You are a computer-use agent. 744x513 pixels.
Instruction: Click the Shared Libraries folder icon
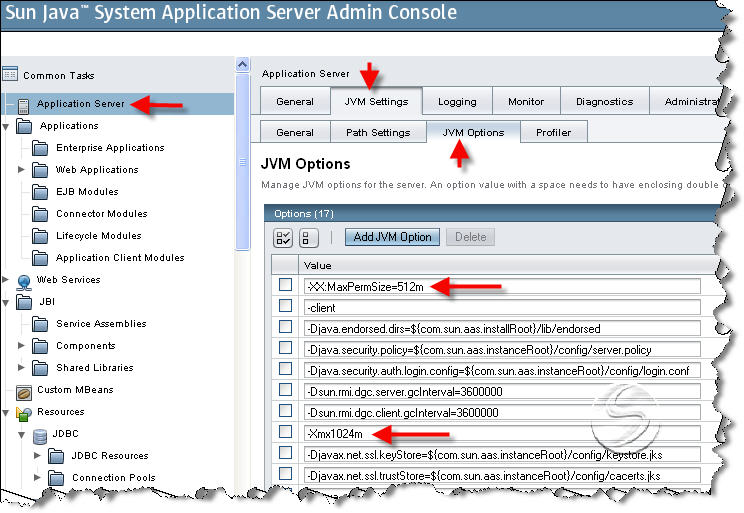(40, 368)
